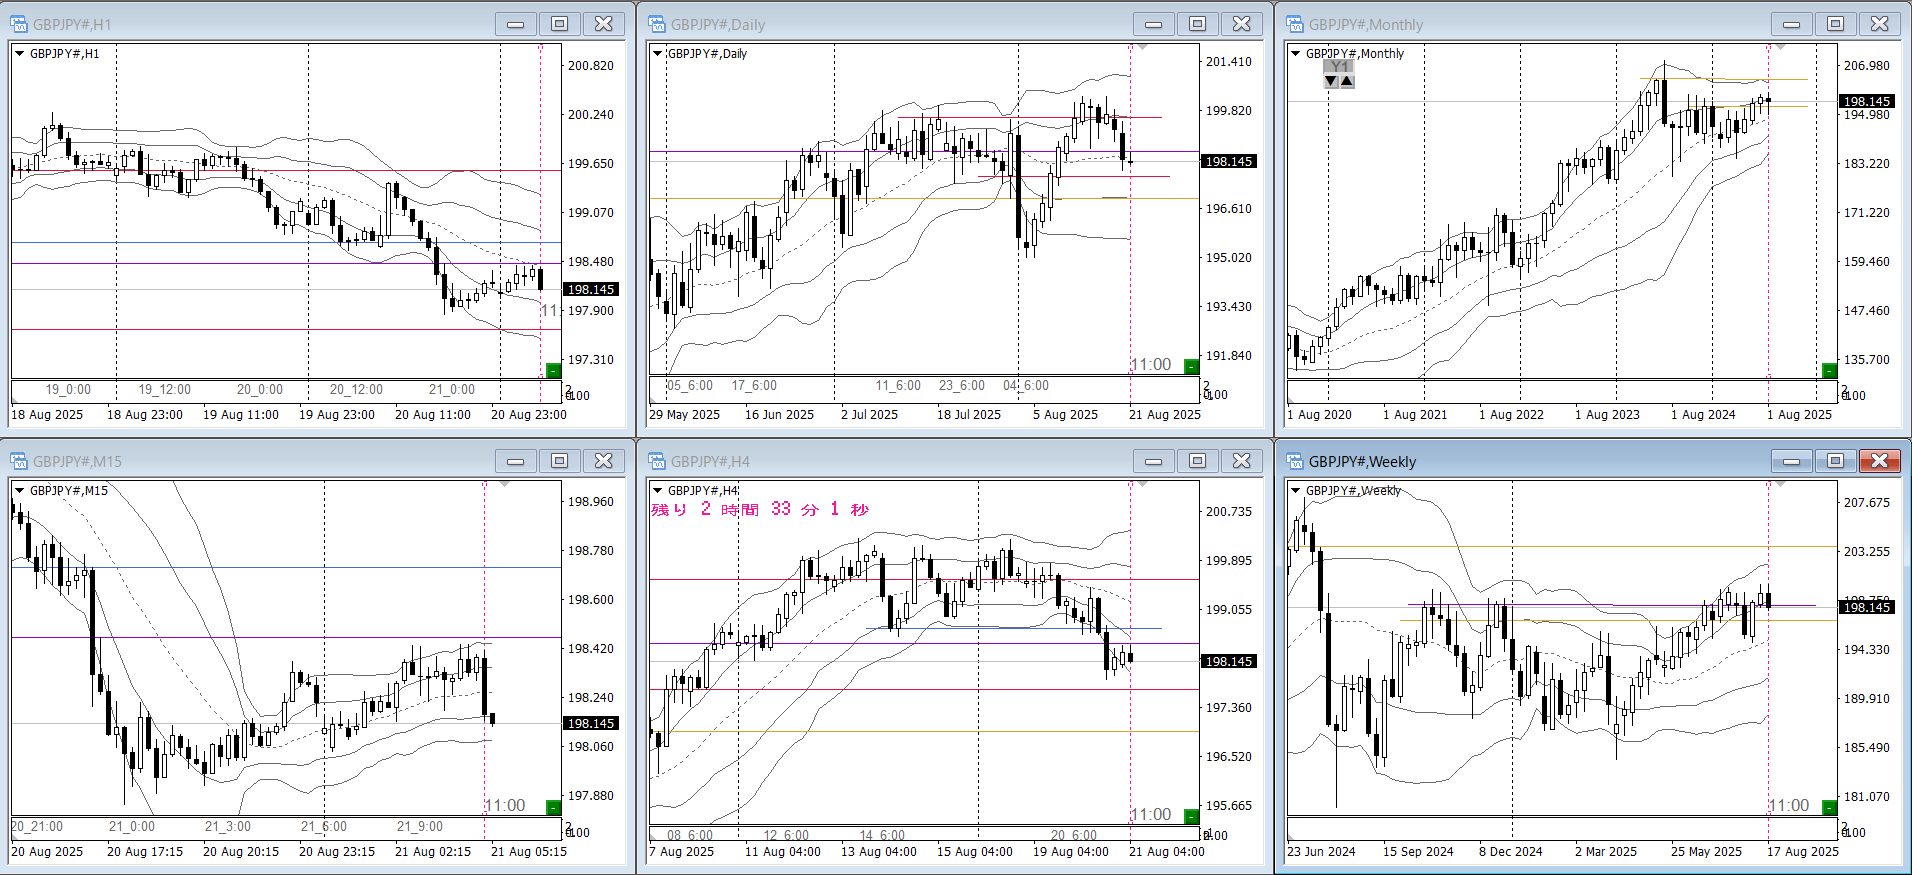Click the chart icon in the GBPJPY#,Weekly title bar
This screenshot has width=1912, height=875.
[x=1295, y=461]
